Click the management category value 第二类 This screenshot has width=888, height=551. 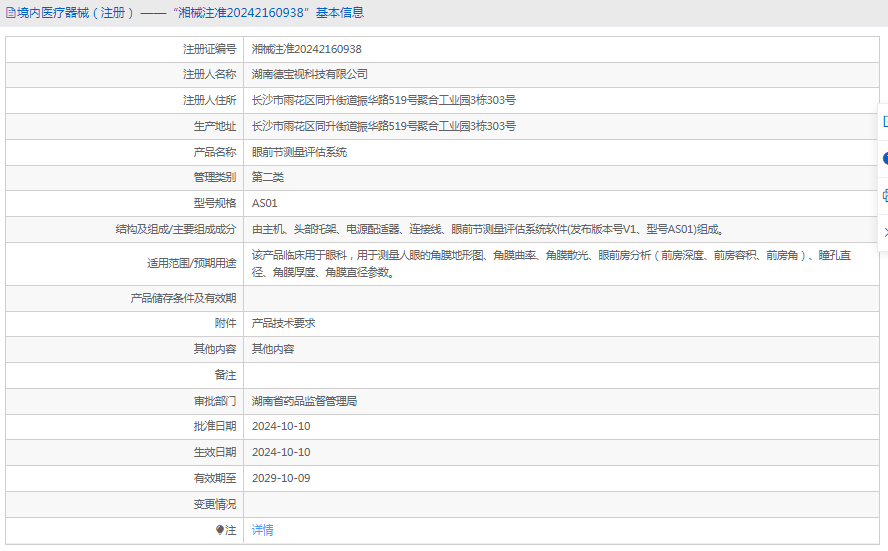[x=267, y=177]
